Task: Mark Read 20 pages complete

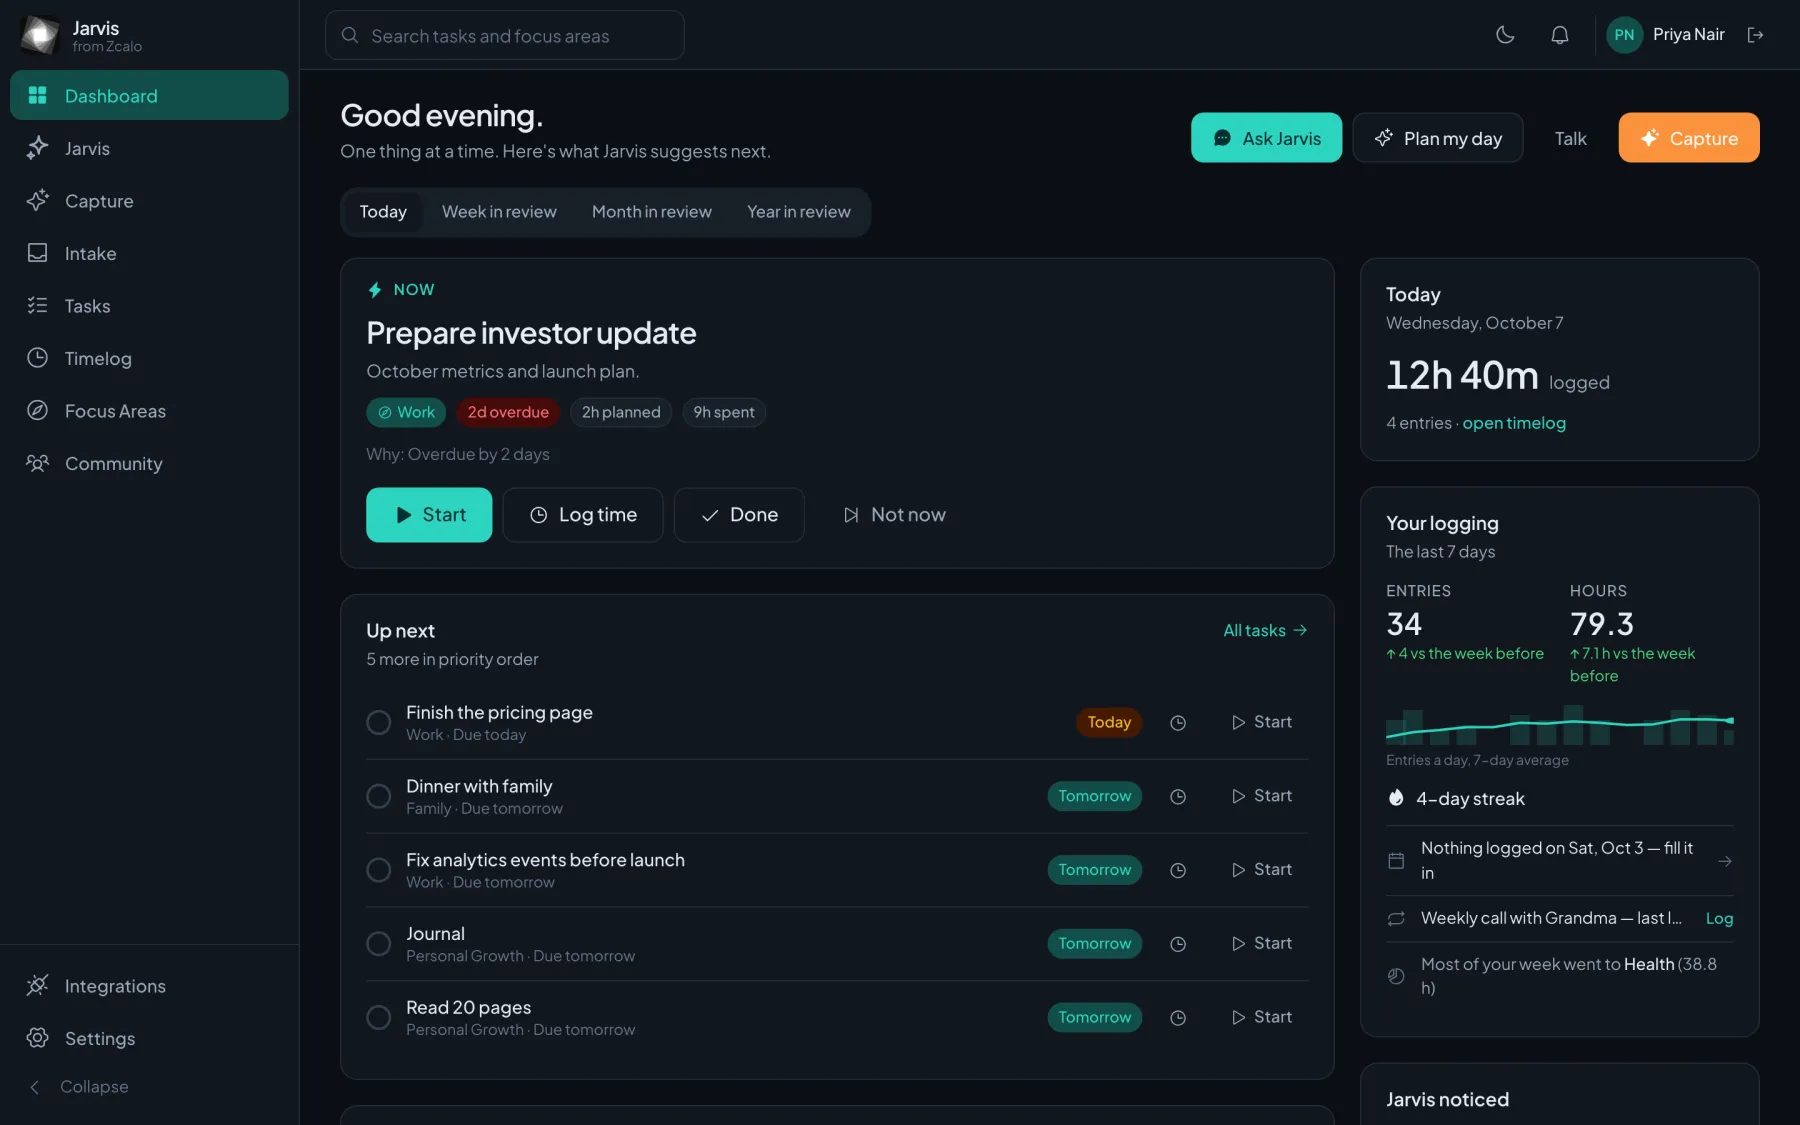Action: [379, 1017]
